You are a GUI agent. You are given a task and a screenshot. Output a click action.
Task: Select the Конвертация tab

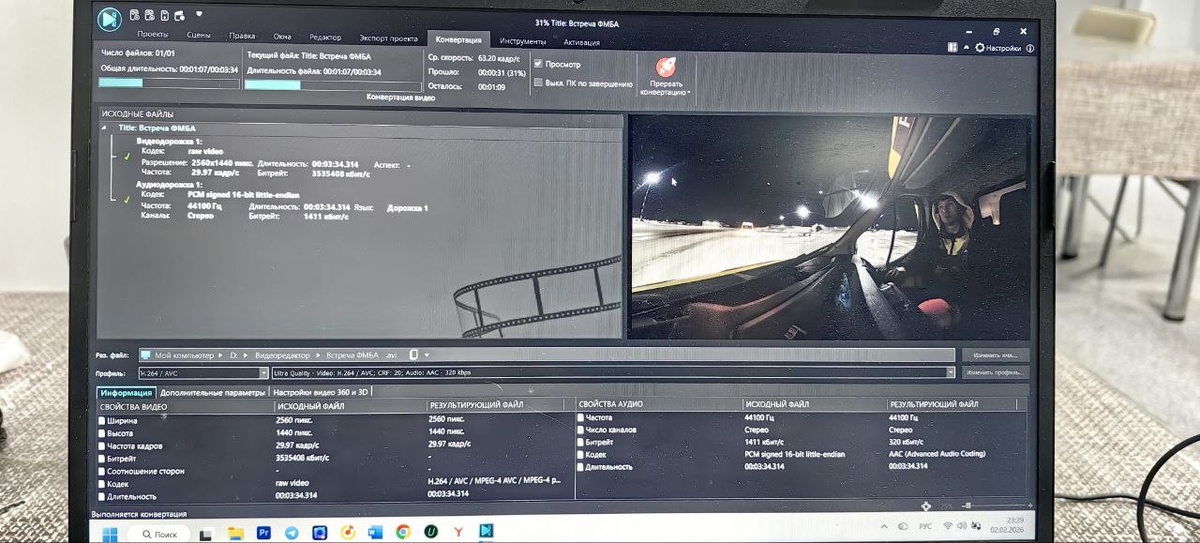point(458,40)
